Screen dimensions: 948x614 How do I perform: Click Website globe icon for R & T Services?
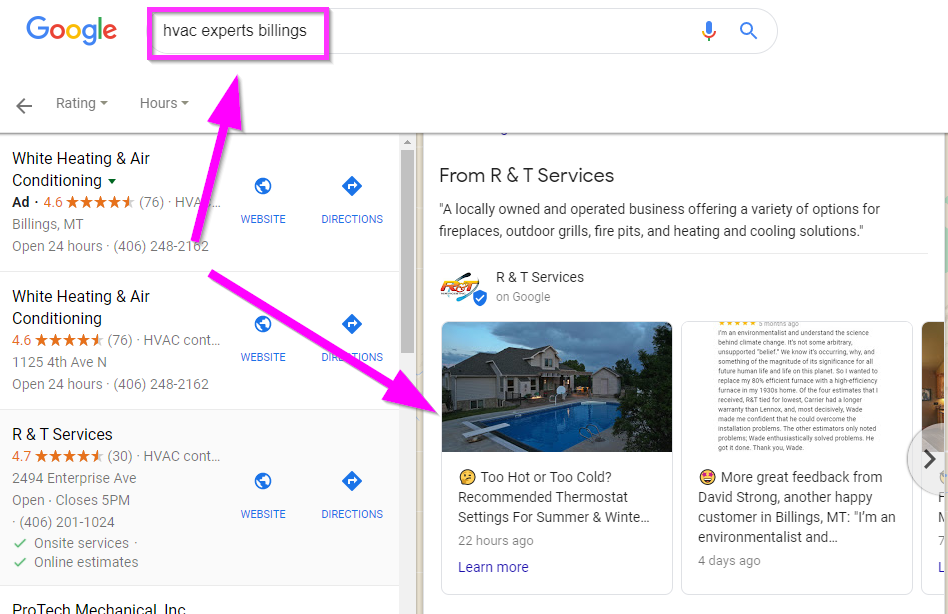click(262, 481)
